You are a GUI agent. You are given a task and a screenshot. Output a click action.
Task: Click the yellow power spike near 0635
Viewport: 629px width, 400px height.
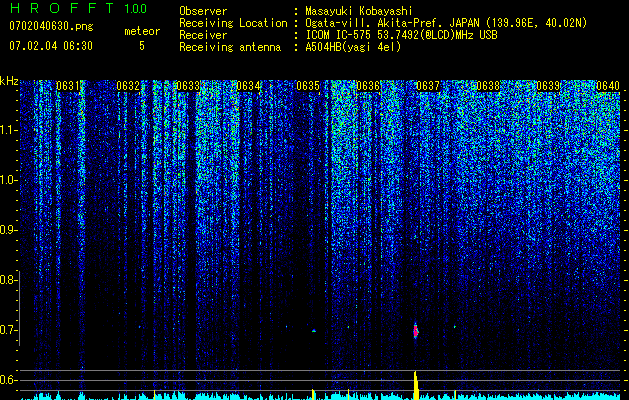click(313, 394)
